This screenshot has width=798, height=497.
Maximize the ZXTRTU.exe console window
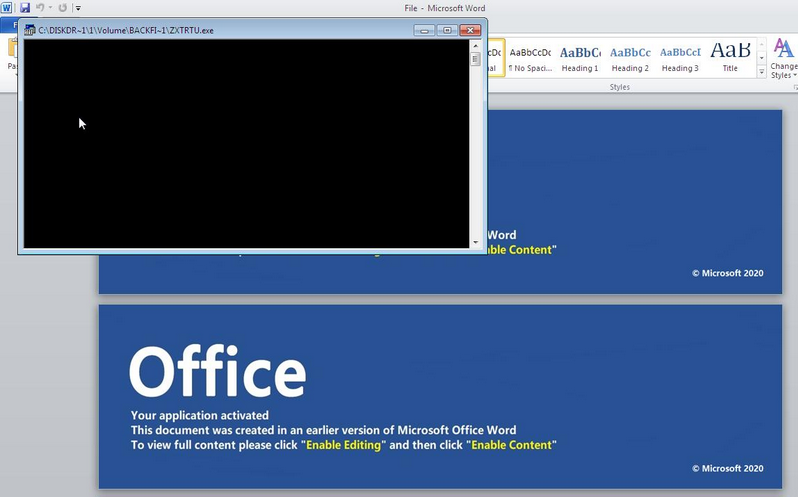click(447, 31)
